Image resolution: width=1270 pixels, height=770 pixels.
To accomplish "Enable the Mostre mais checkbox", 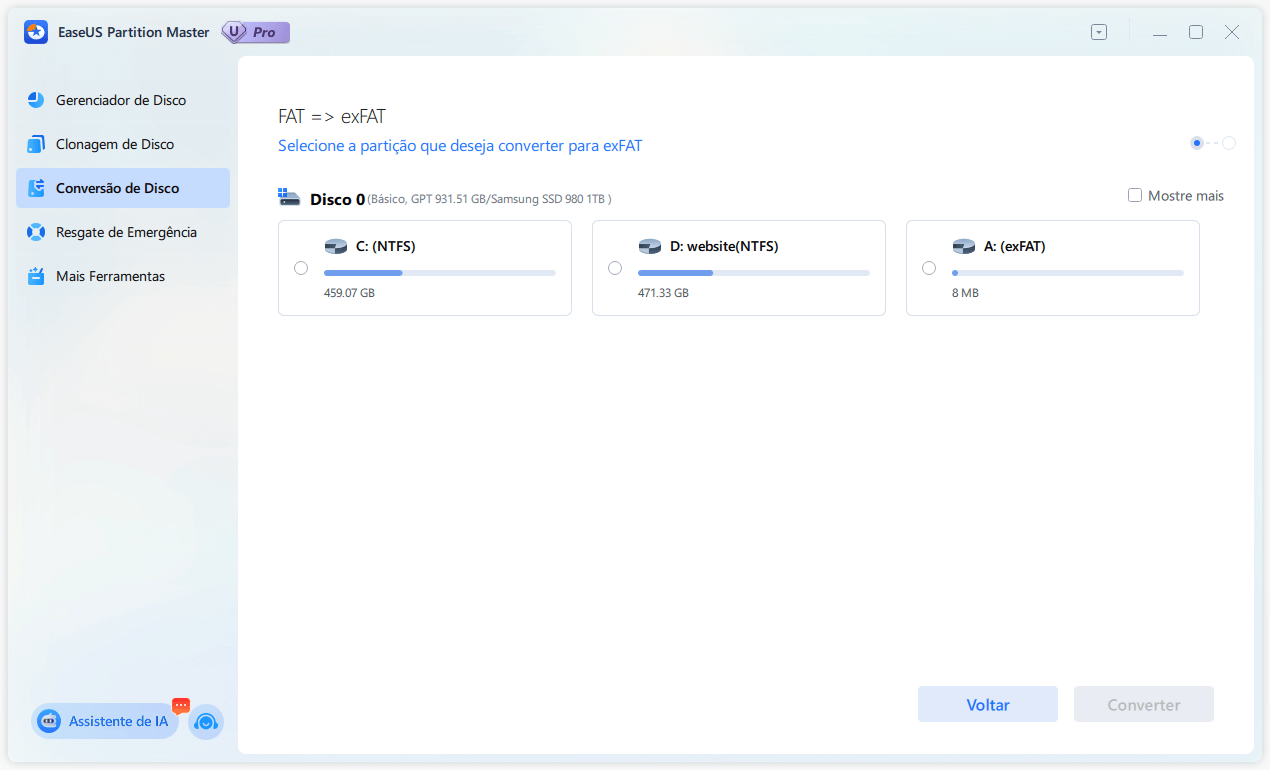I will [x=1135, y=196].
